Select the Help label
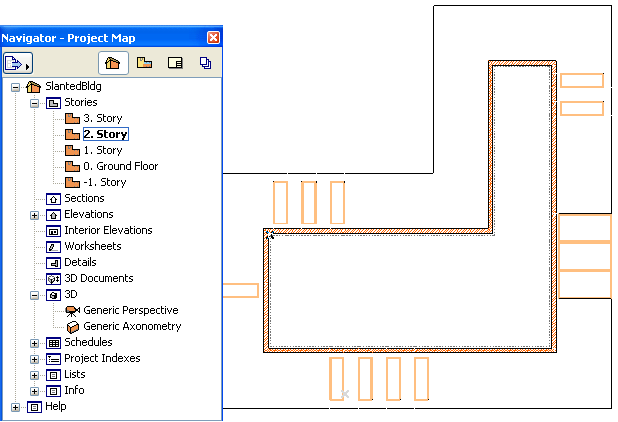The image size is (618, 422). [x=56, y=407]
